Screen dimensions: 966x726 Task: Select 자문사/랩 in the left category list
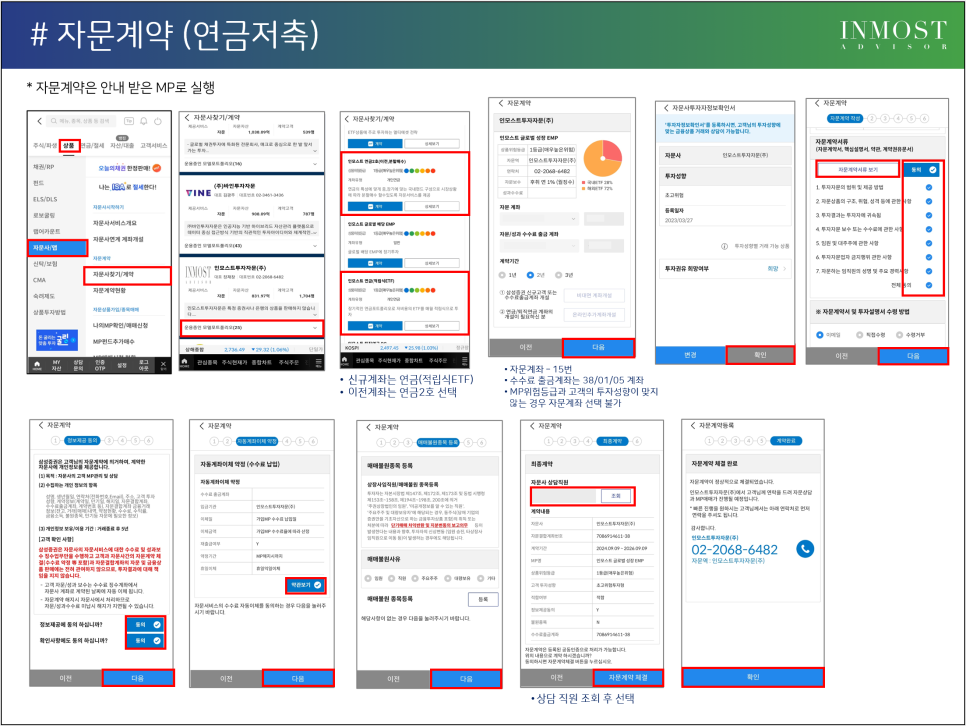(x=57, y=248)
